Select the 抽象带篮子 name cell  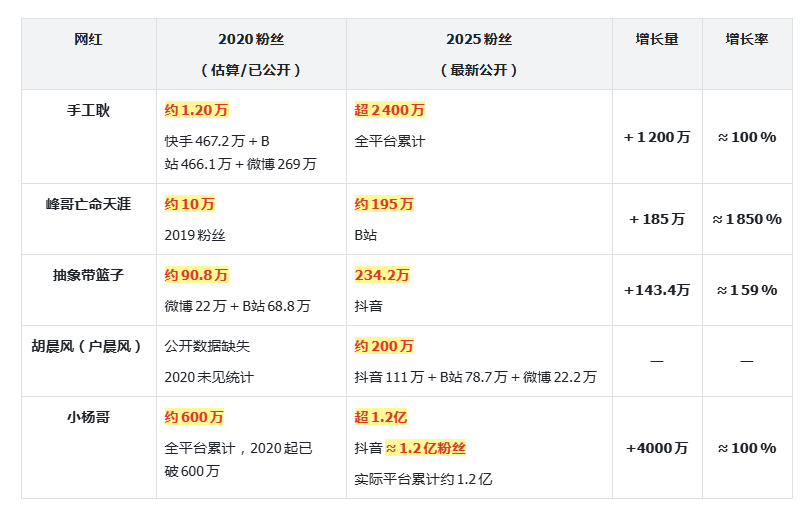pyautogui.click(x=88, y=275)
